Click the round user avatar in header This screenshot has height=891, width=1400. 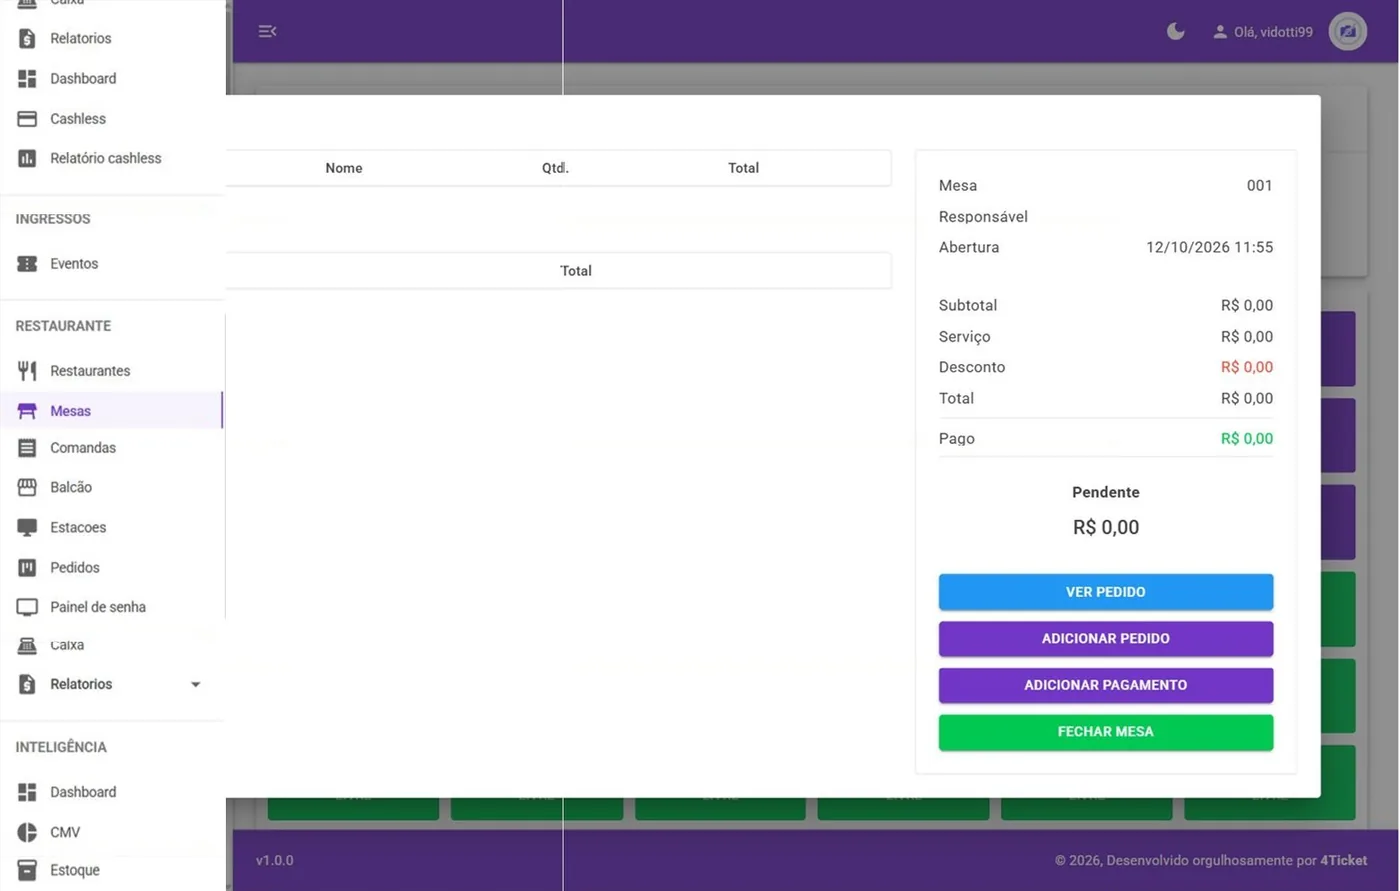point(1347,31)
